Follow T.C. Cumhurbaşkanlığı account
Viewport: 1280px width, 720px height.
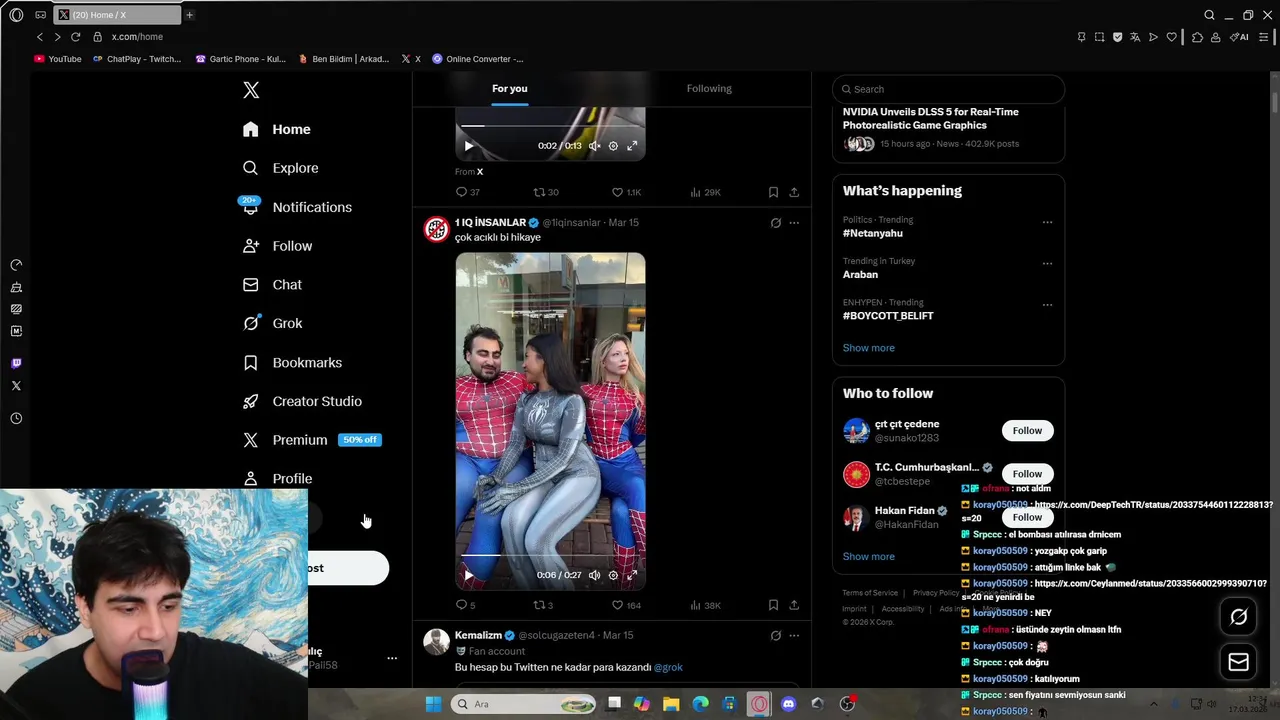click(1027, 474)
